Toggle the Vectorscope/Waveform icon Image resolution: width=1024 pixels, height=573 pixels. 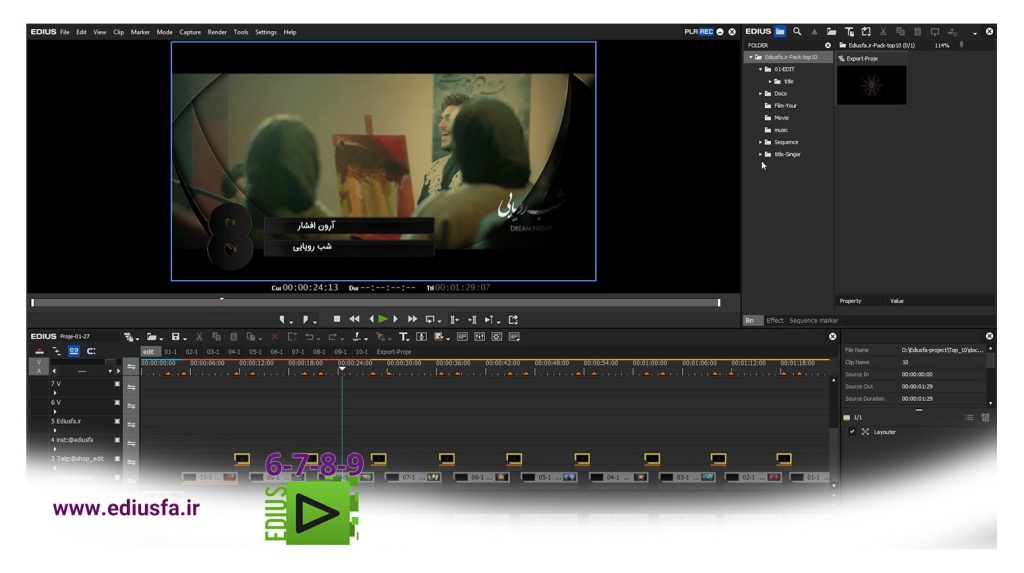pyautogui.click(x=496, y=337)
